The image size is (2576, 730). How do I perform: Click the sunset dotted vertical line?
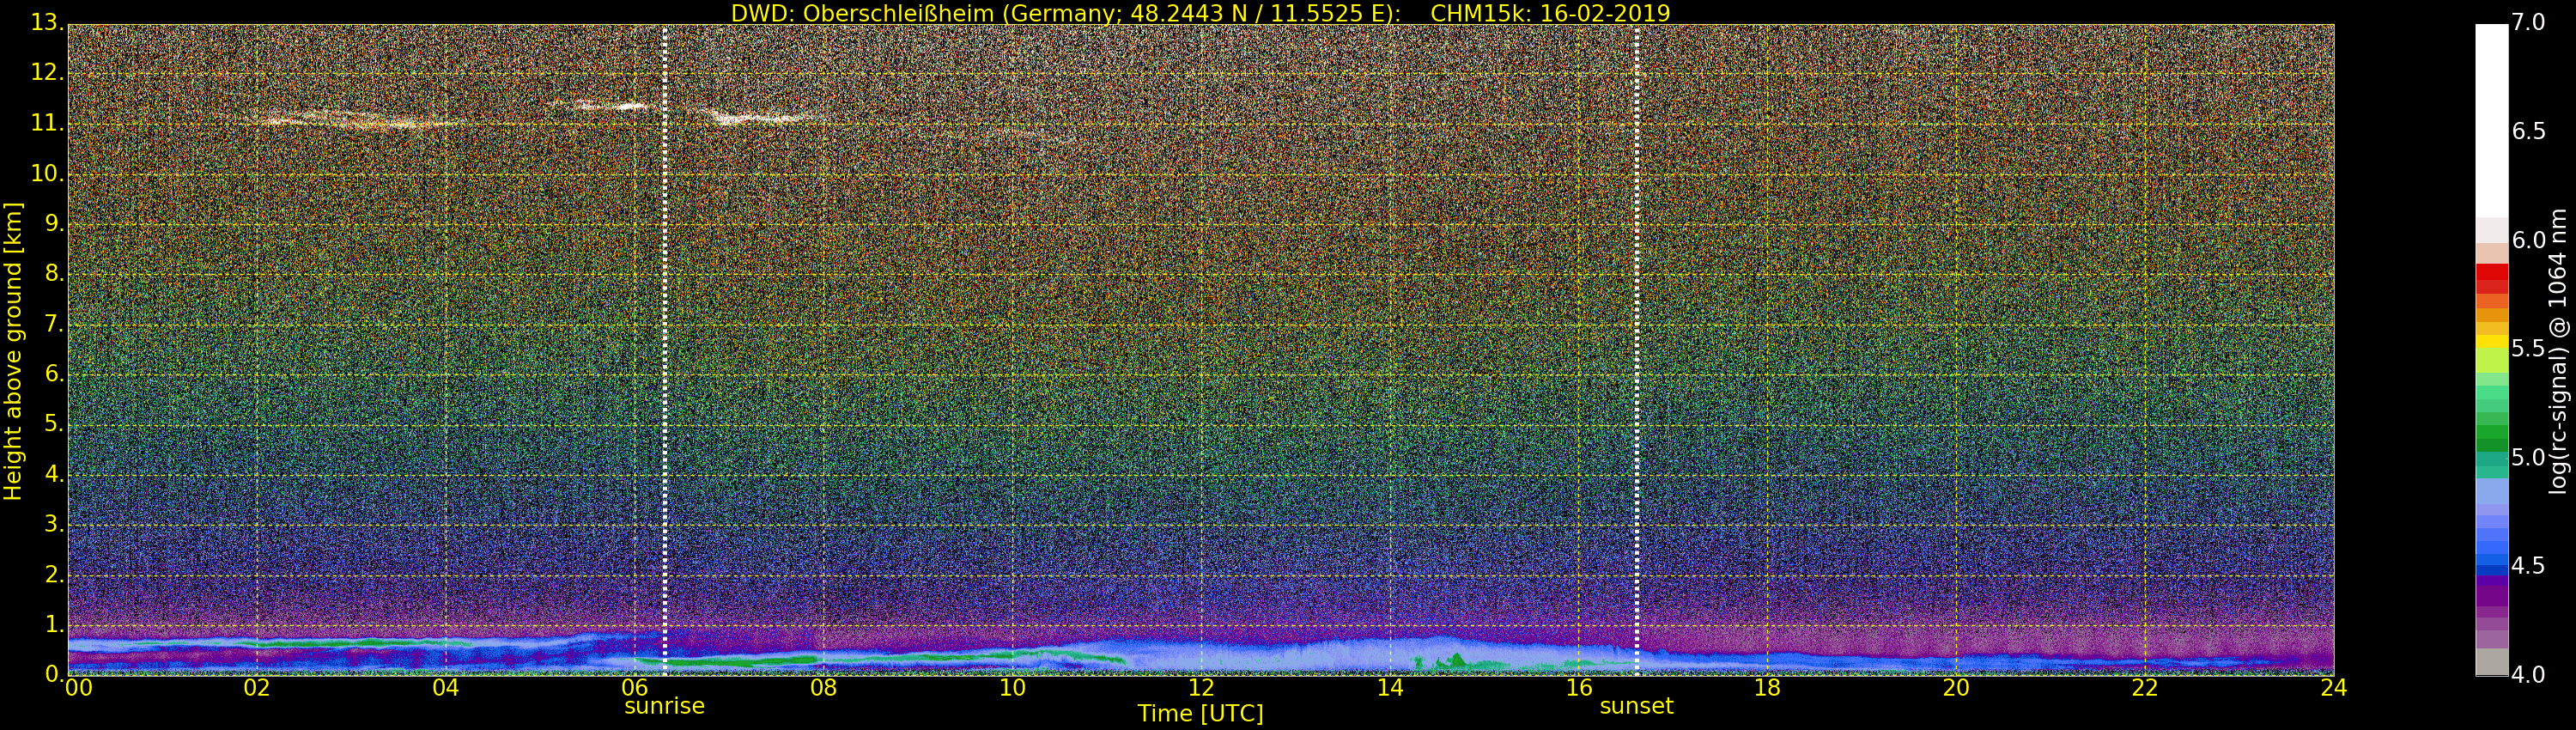1636,350
